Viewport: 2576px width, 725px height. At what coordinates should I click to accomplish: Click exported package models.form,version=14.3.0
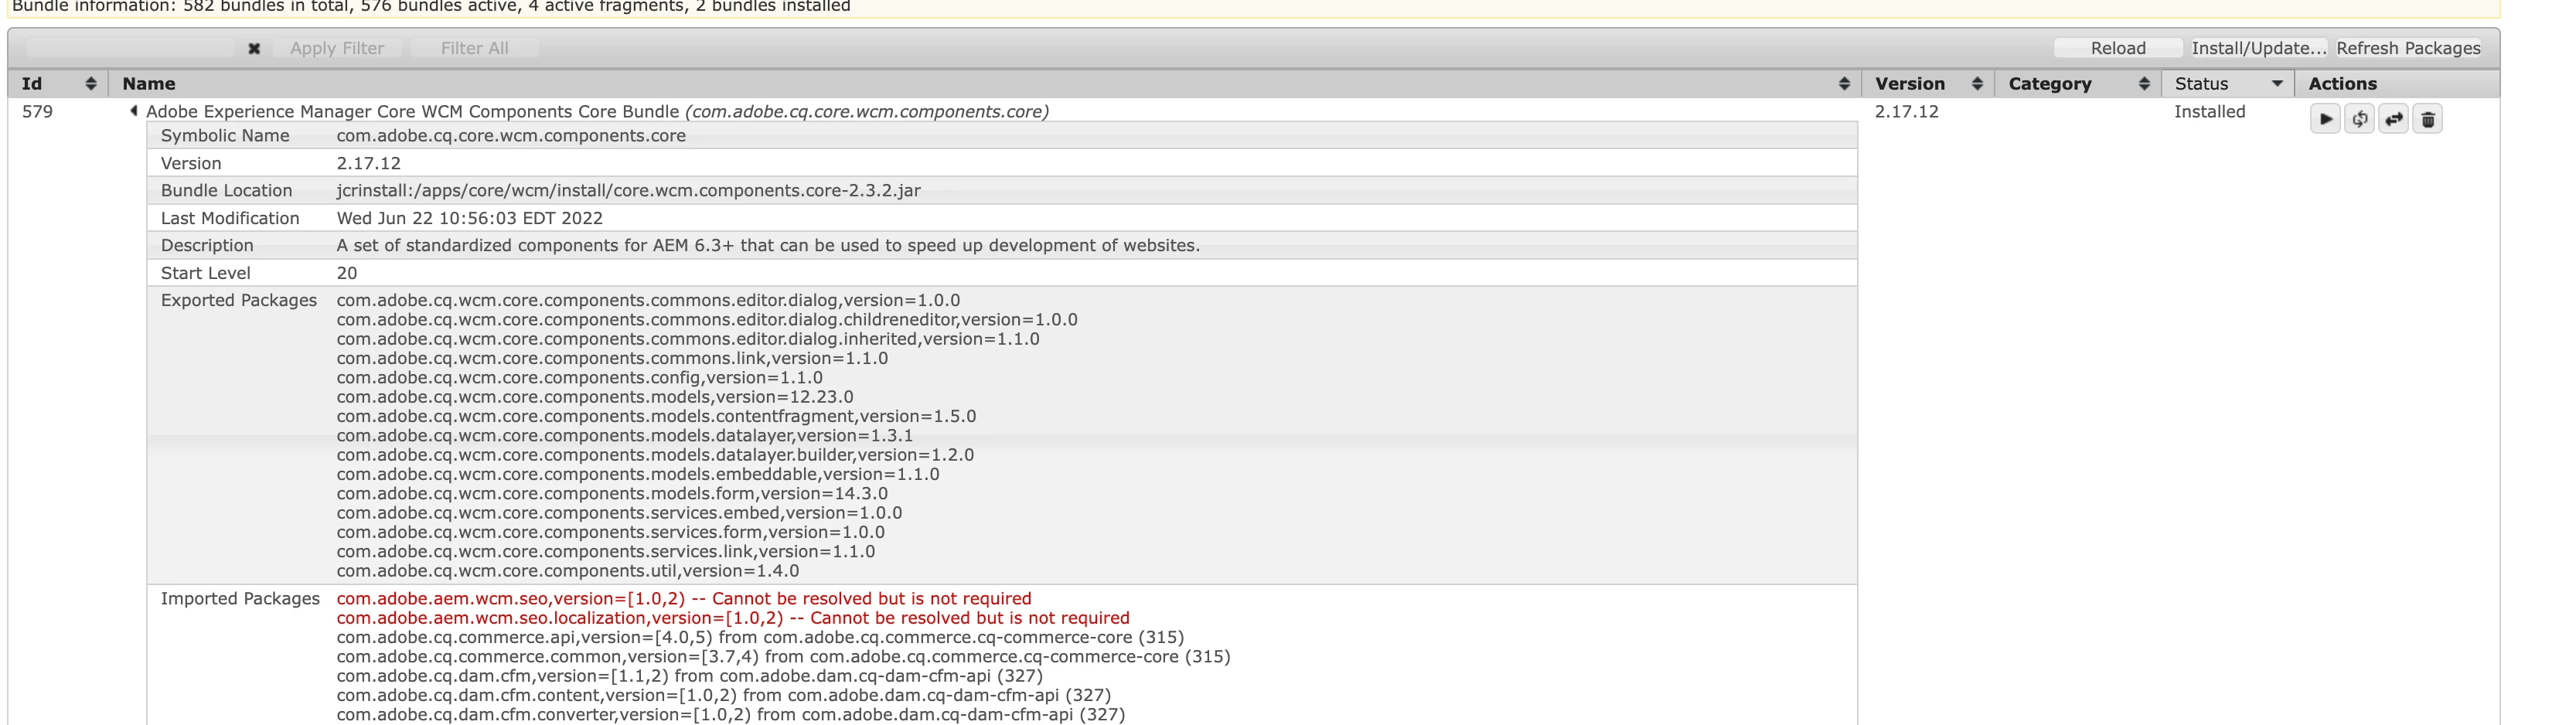click(x=612, y=494)
